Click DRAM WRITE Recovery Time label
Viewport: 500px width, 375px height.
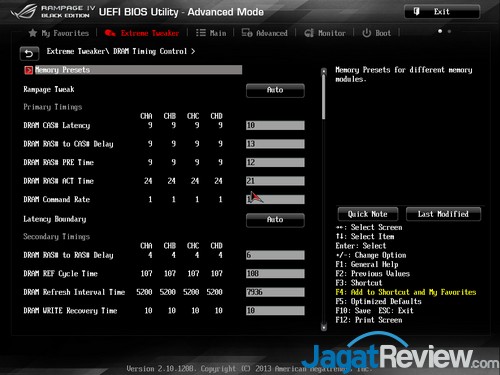(70, 311)
